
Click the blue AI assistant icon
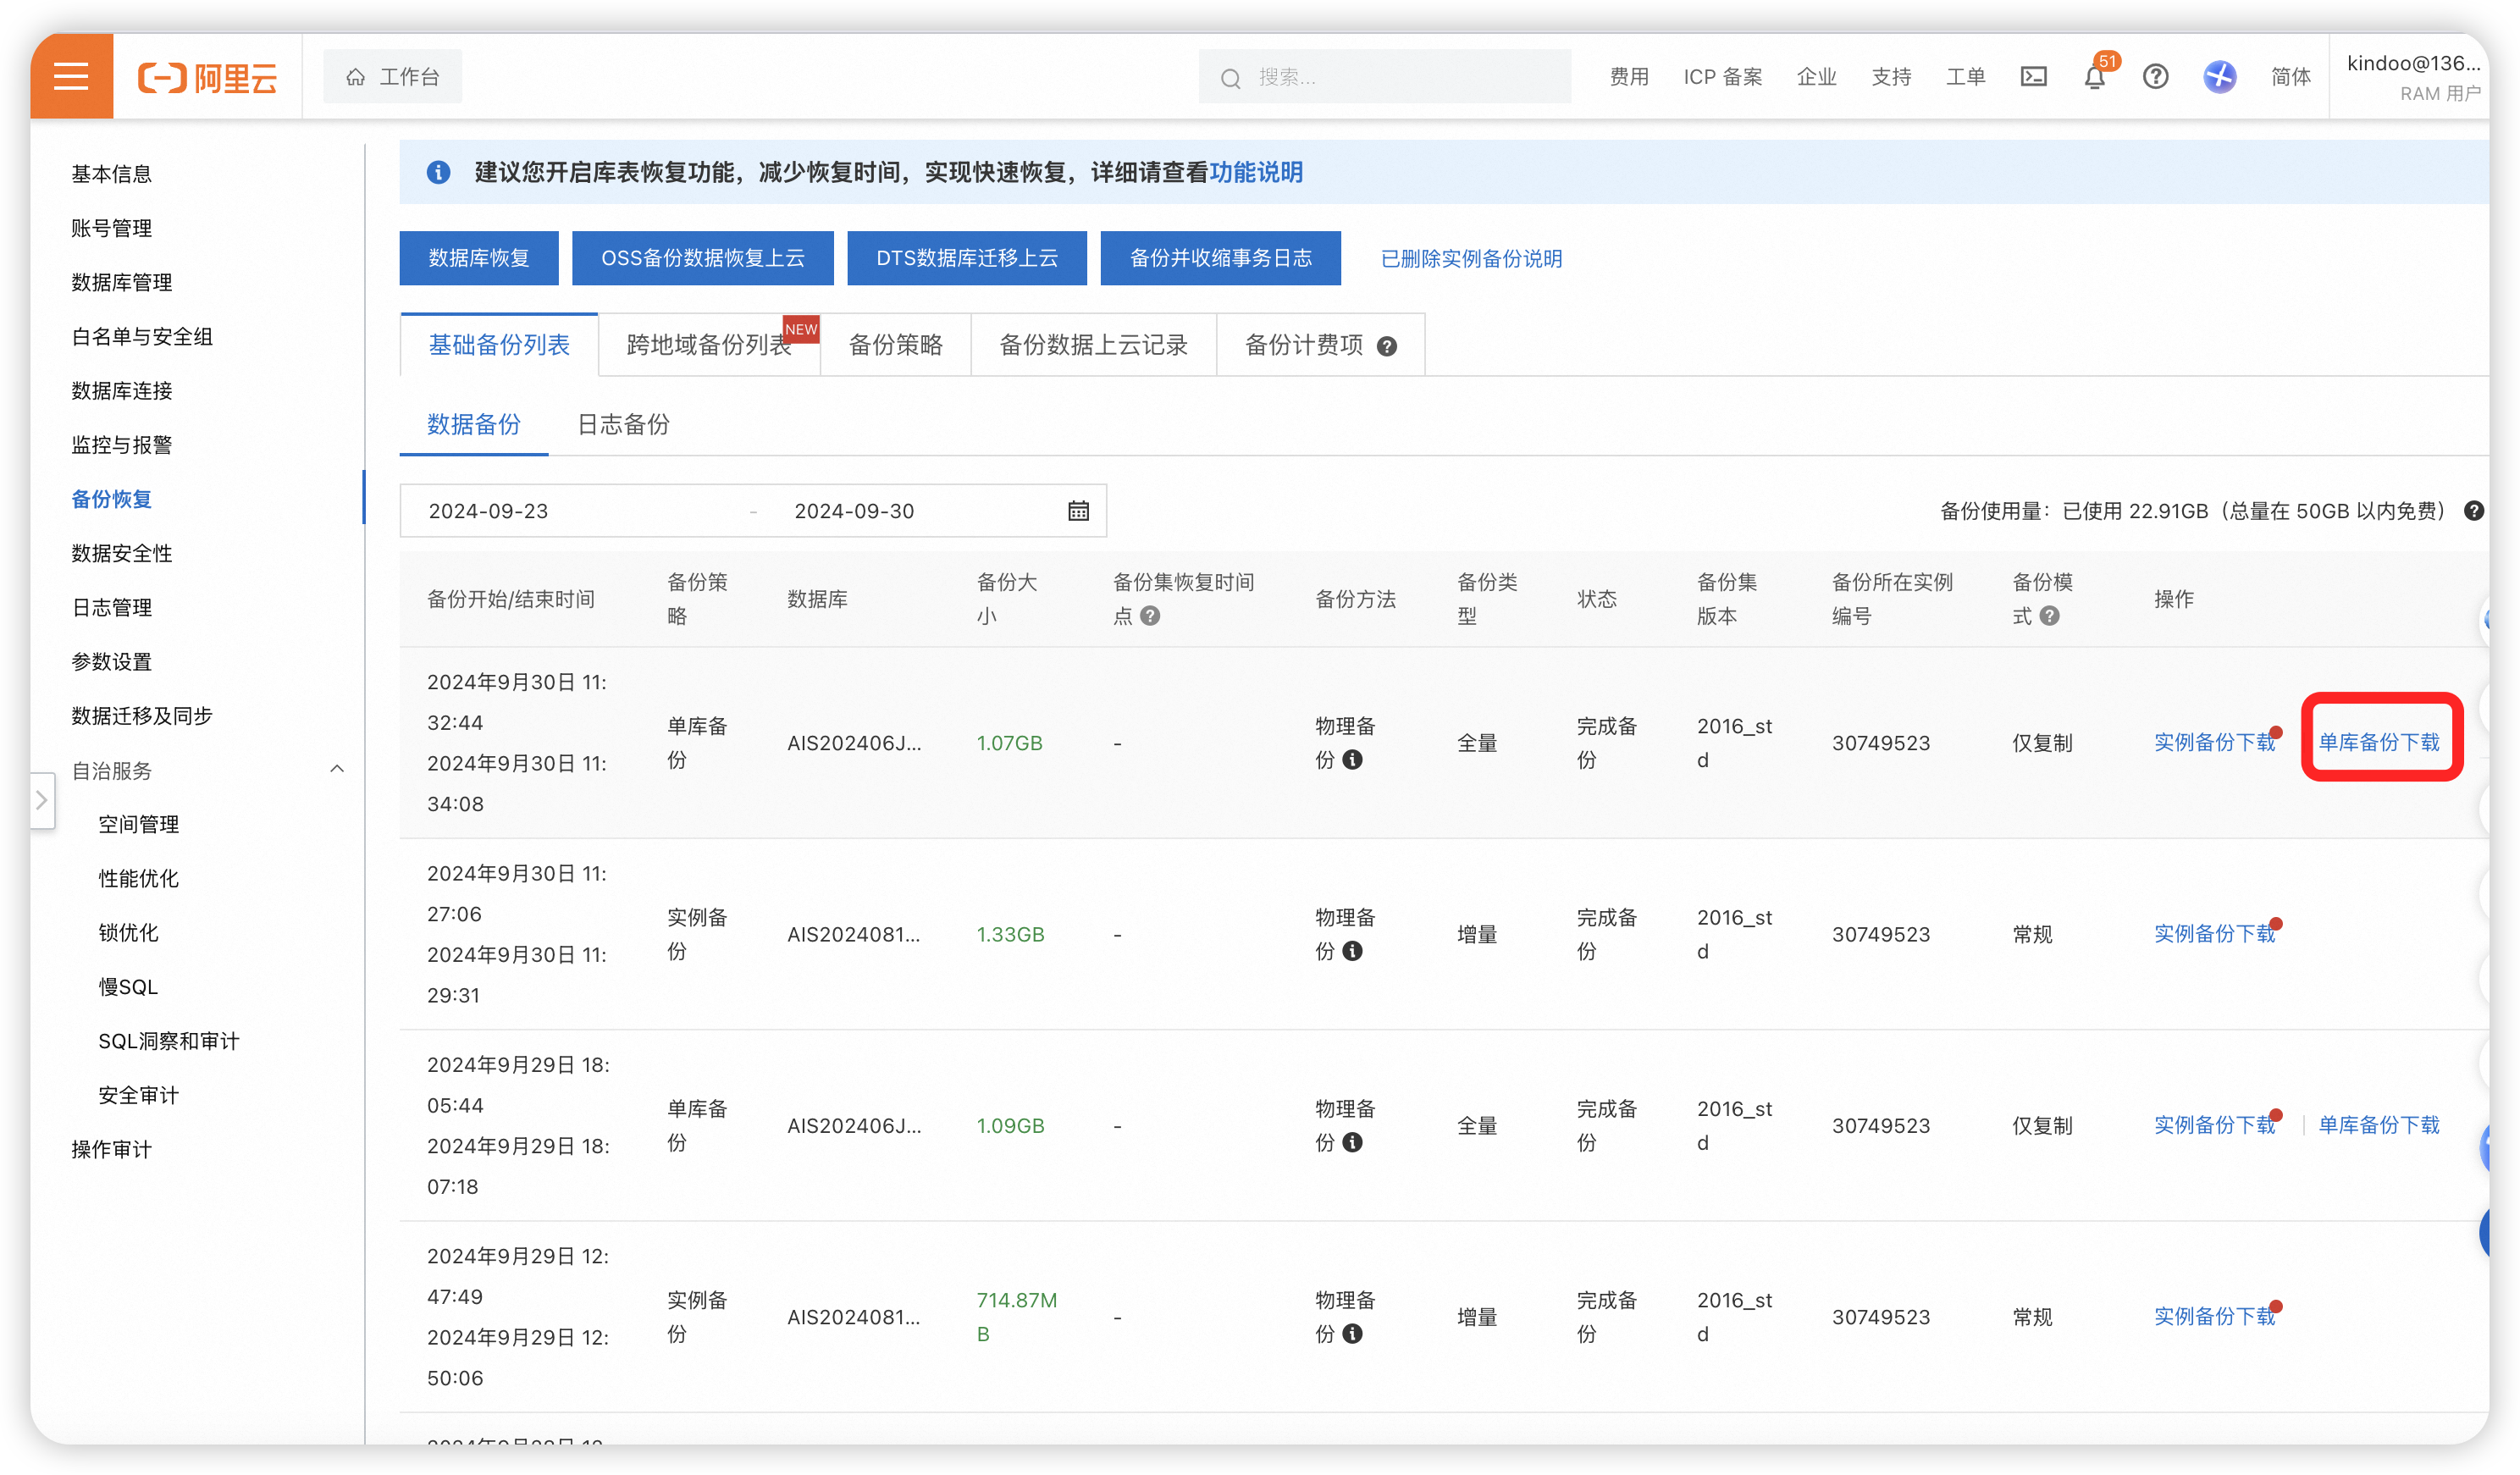2219,77
